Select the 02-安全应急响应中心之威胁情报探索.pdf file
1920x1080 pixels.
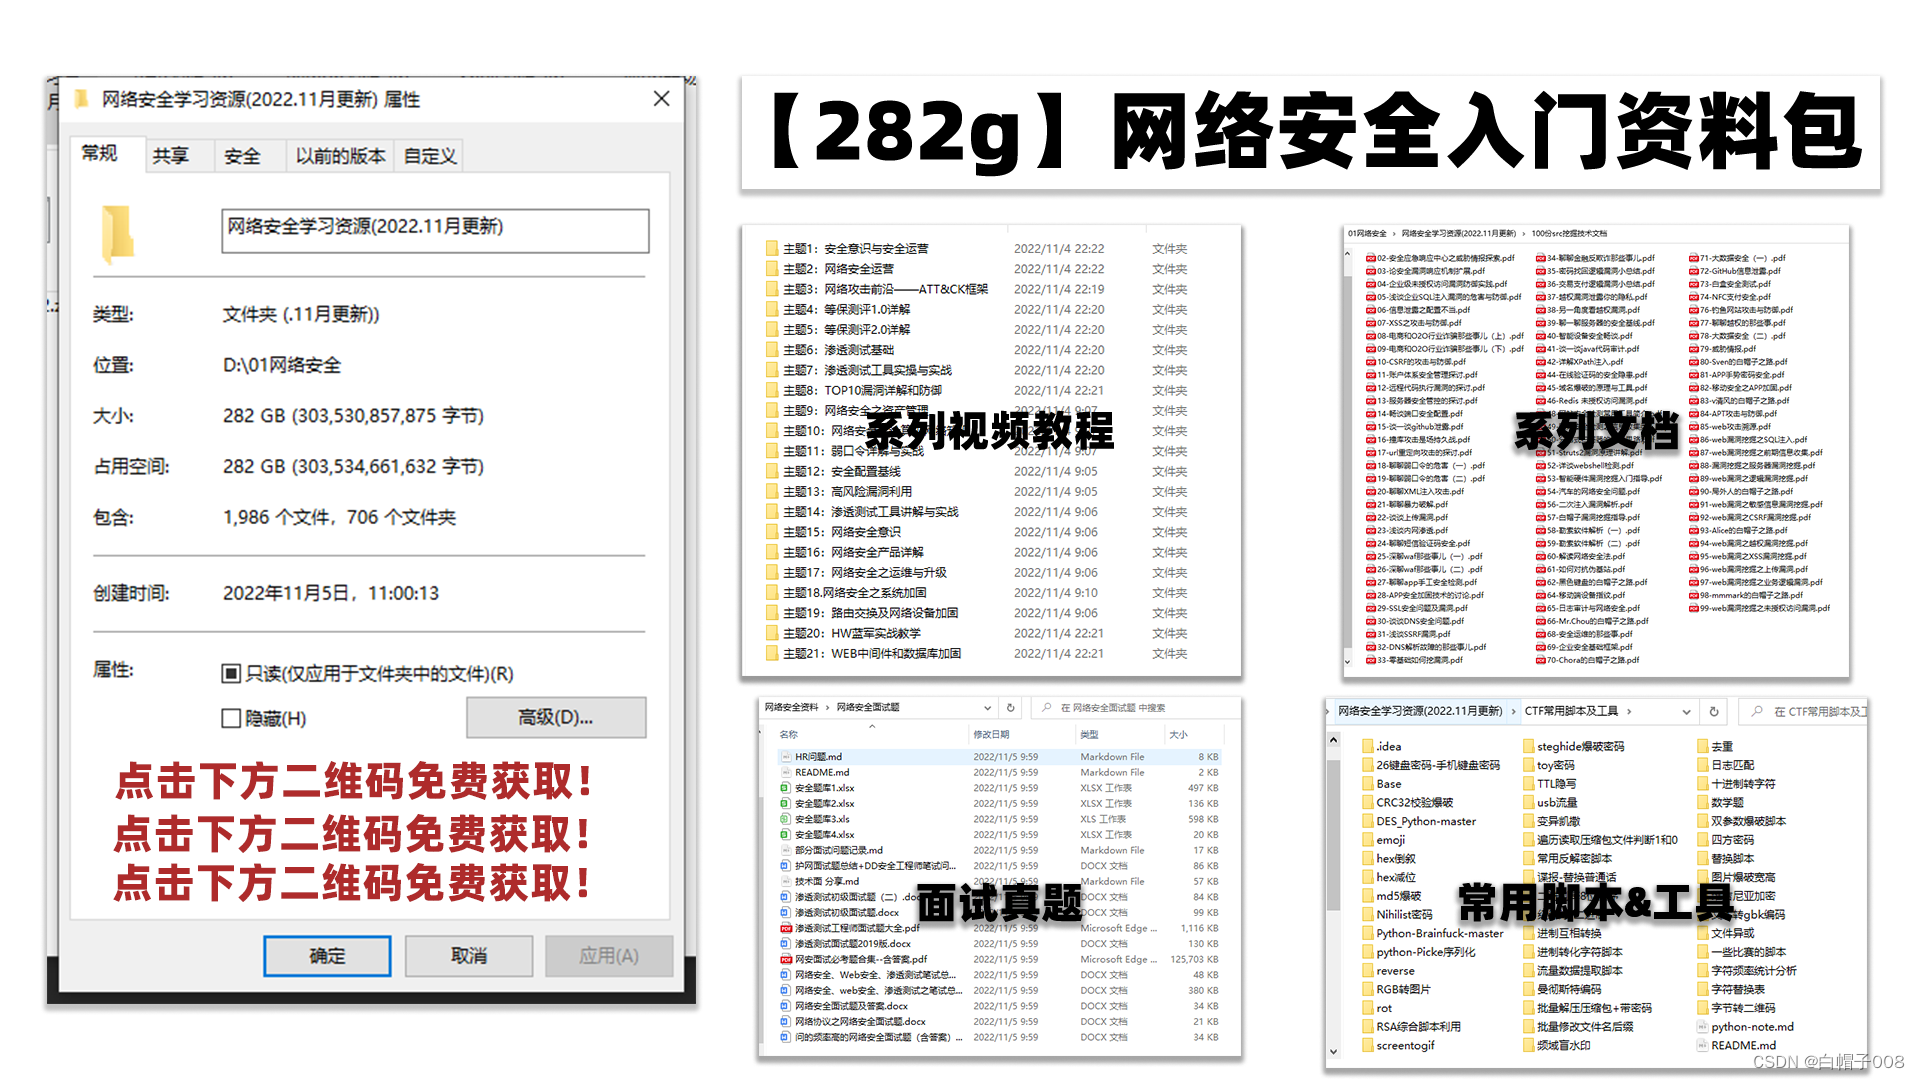click(1441, 258)
